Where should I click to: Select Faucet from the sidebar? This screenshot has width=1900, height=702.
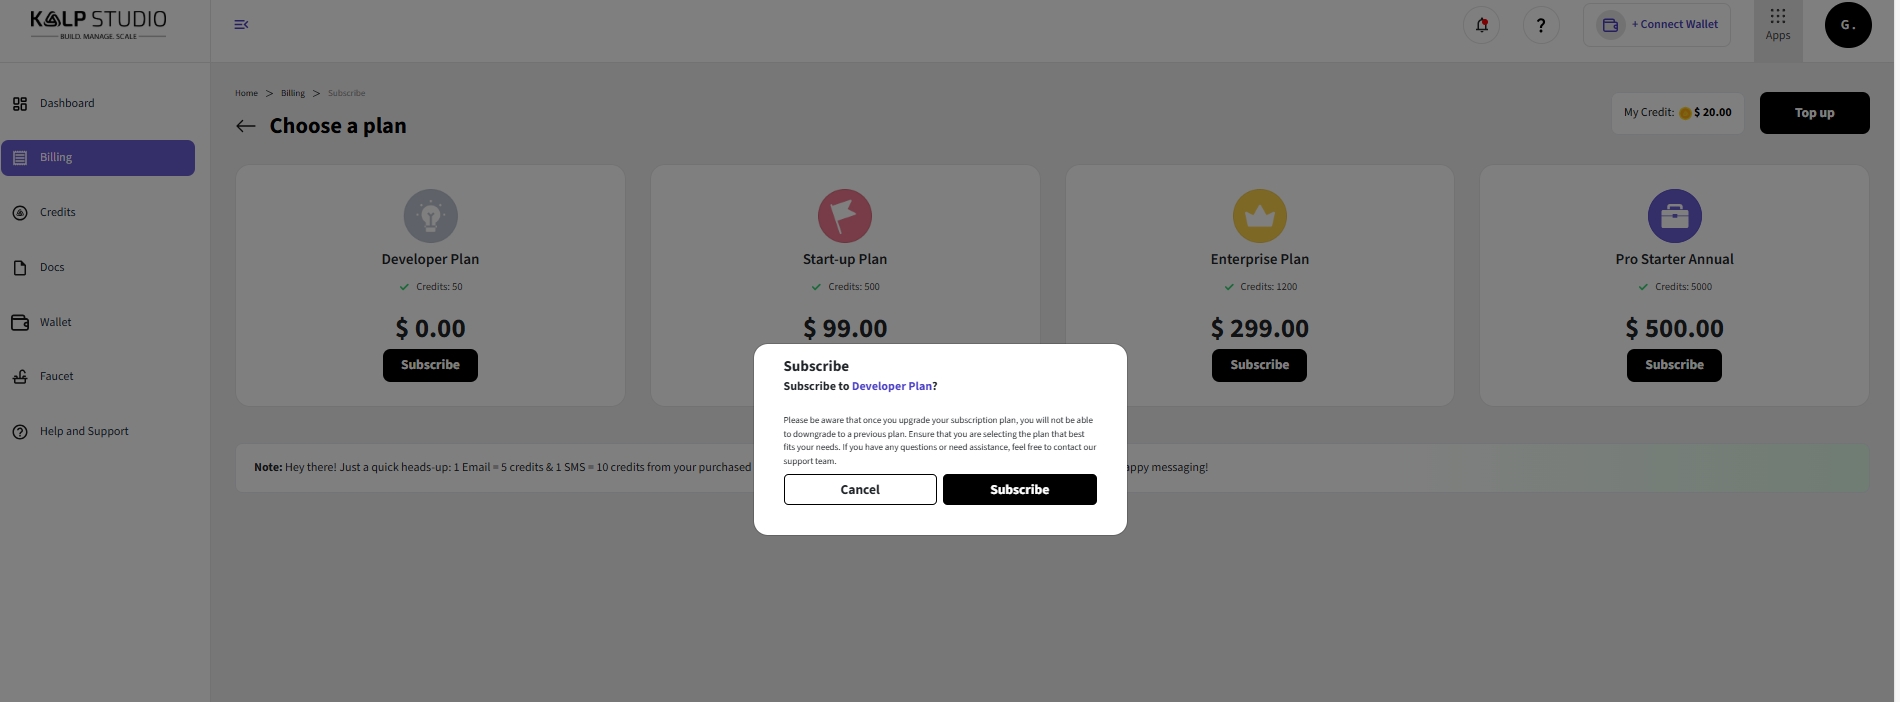57,377
